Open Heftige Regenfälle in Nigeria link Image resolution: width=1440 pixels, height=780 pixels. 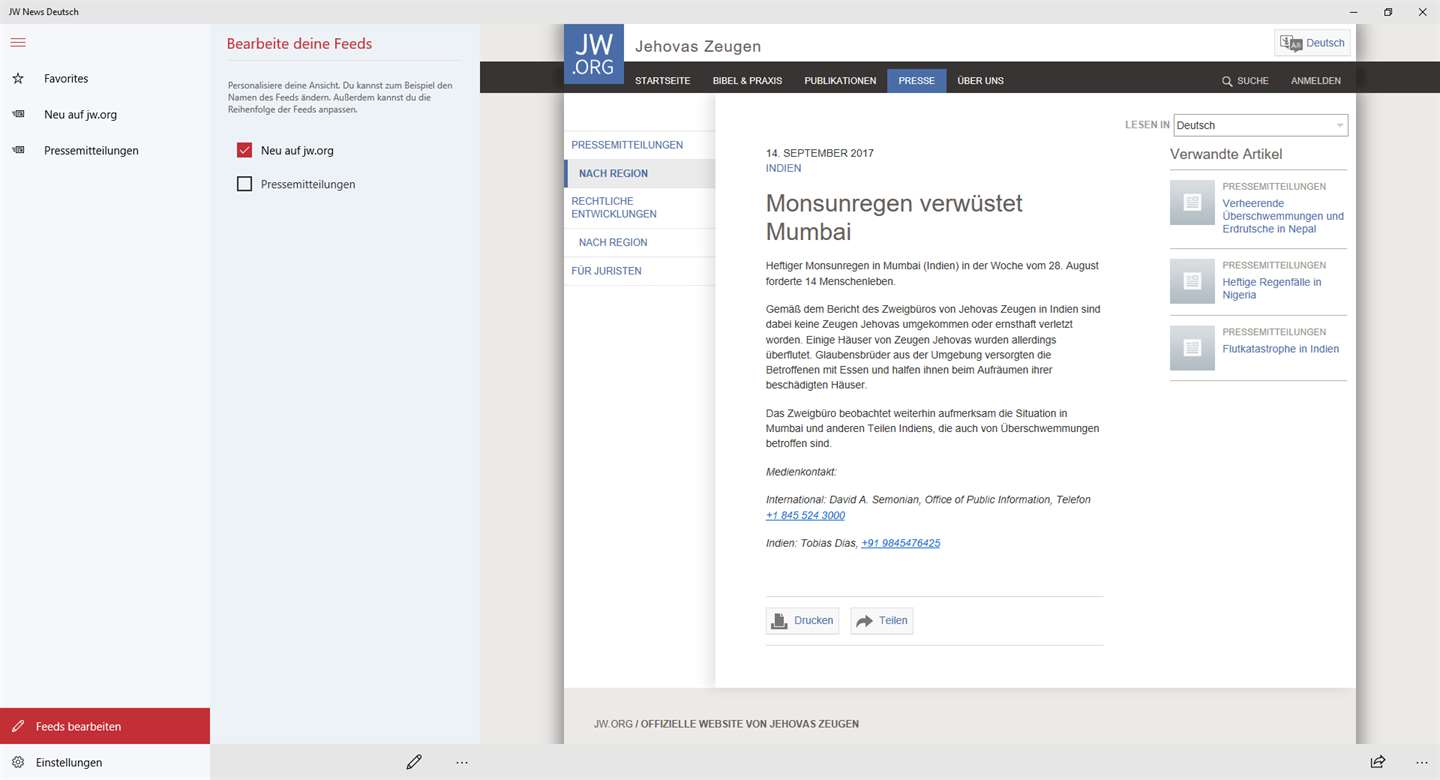1272,288
